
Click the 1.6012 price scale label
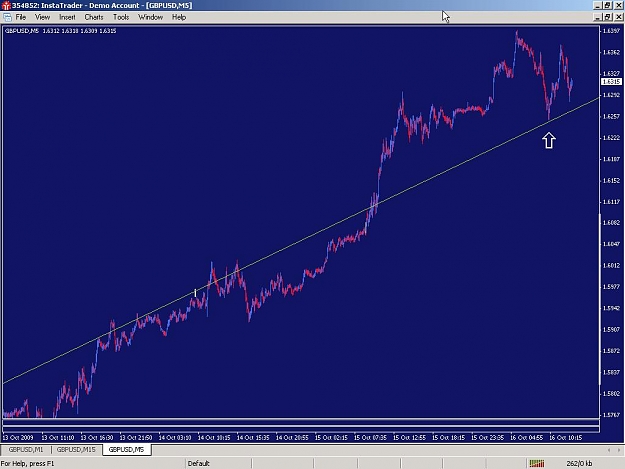[611, 265]
